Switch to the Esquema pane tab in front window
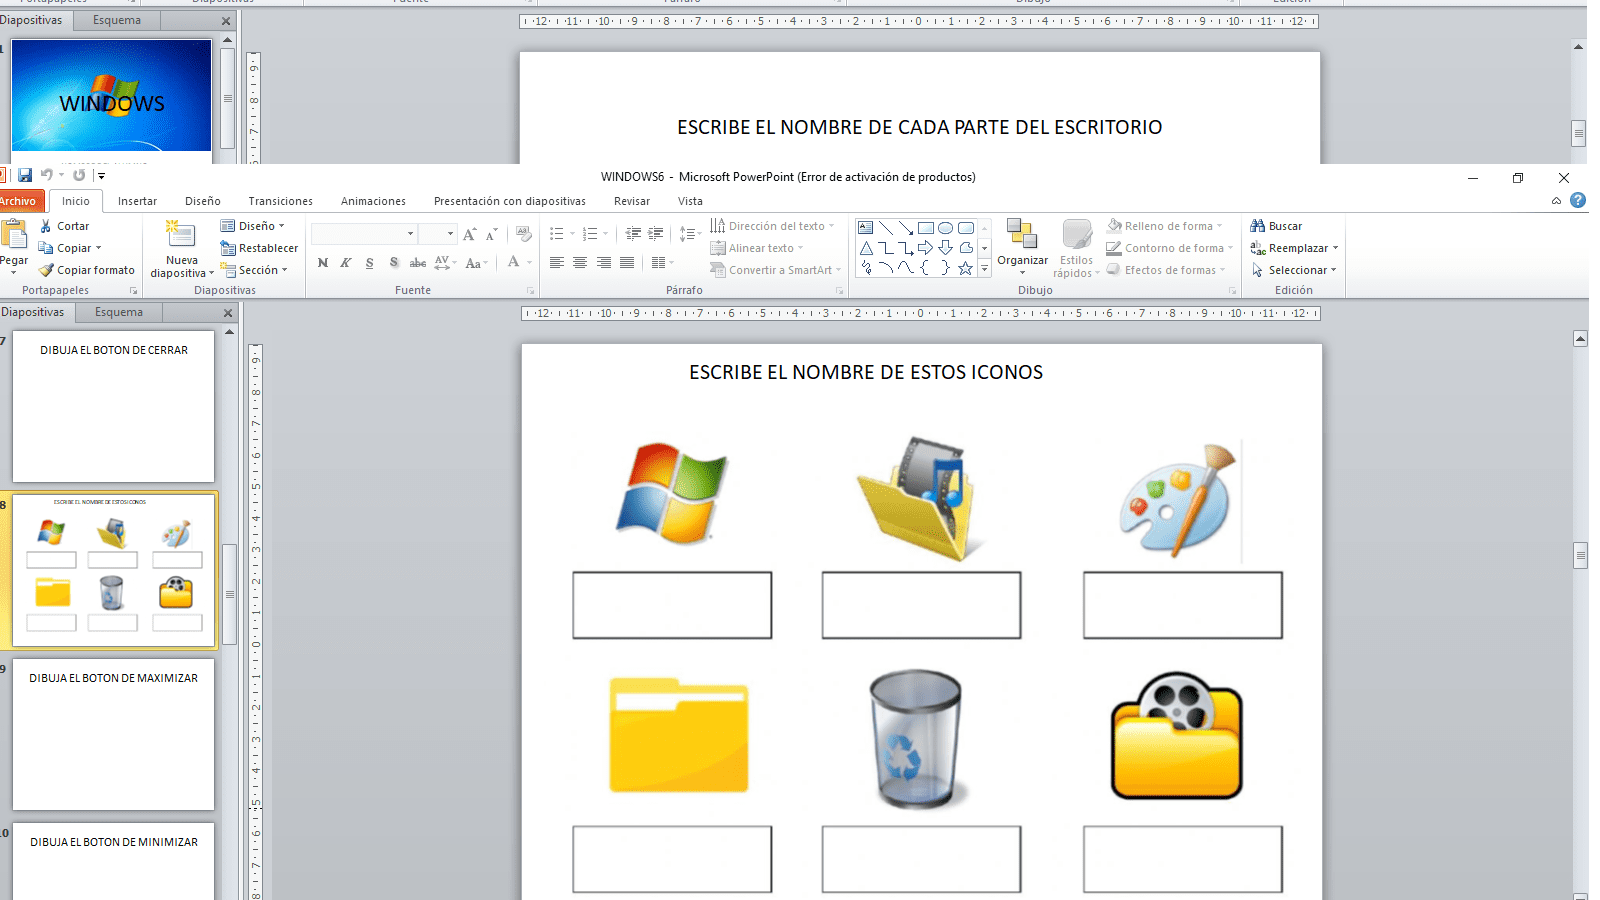The width and height of the screenshot is (1600, 900). click(x=119, y=312)
